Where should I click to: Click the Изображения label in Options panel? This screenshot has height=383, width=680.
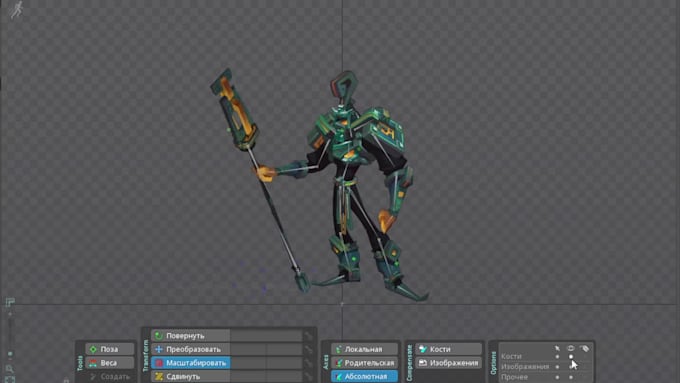[x=525, y=367]
